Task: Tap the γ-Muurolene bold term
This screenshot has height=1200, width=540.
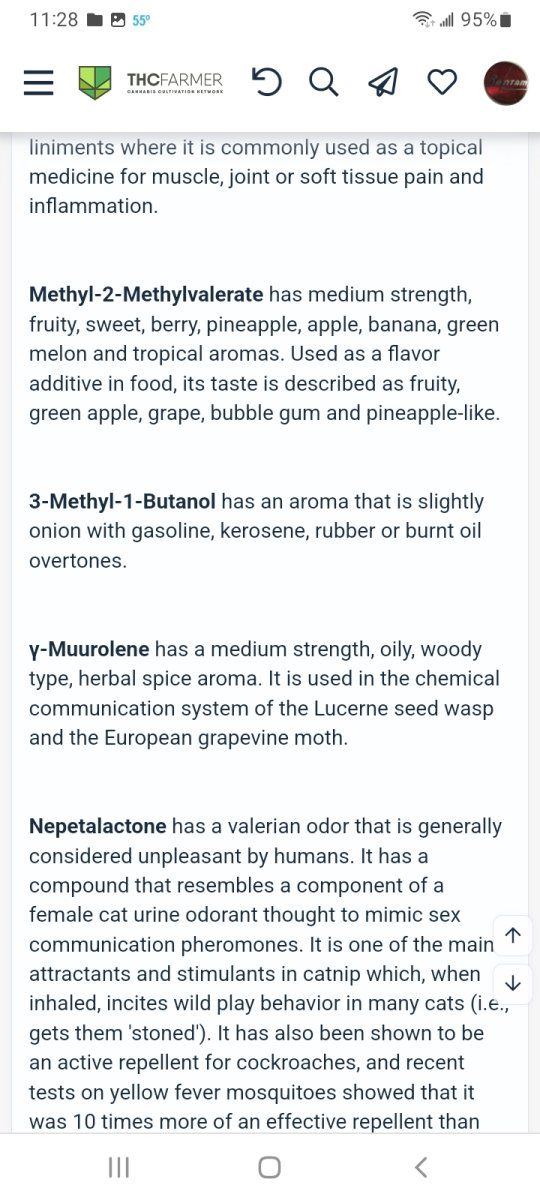Action: click(89, 650)
